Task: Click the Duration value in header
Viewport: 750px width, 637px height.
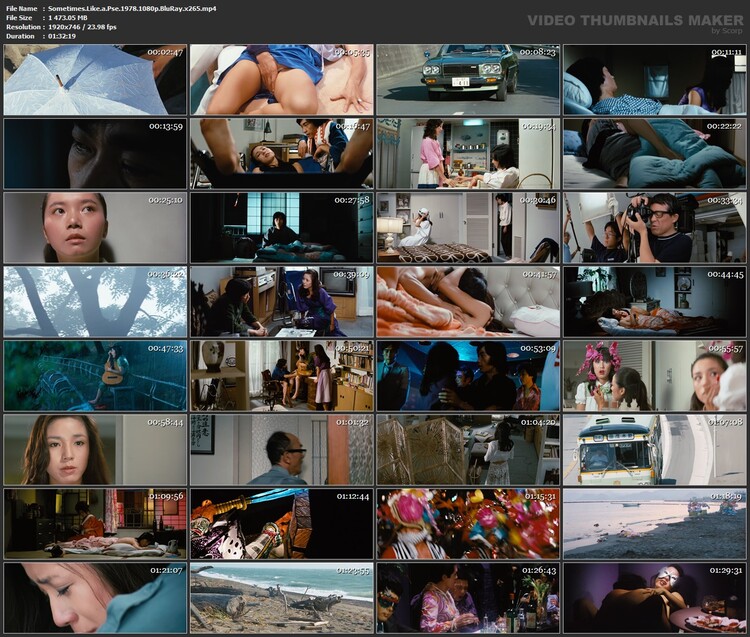Action: click(60, 35)
